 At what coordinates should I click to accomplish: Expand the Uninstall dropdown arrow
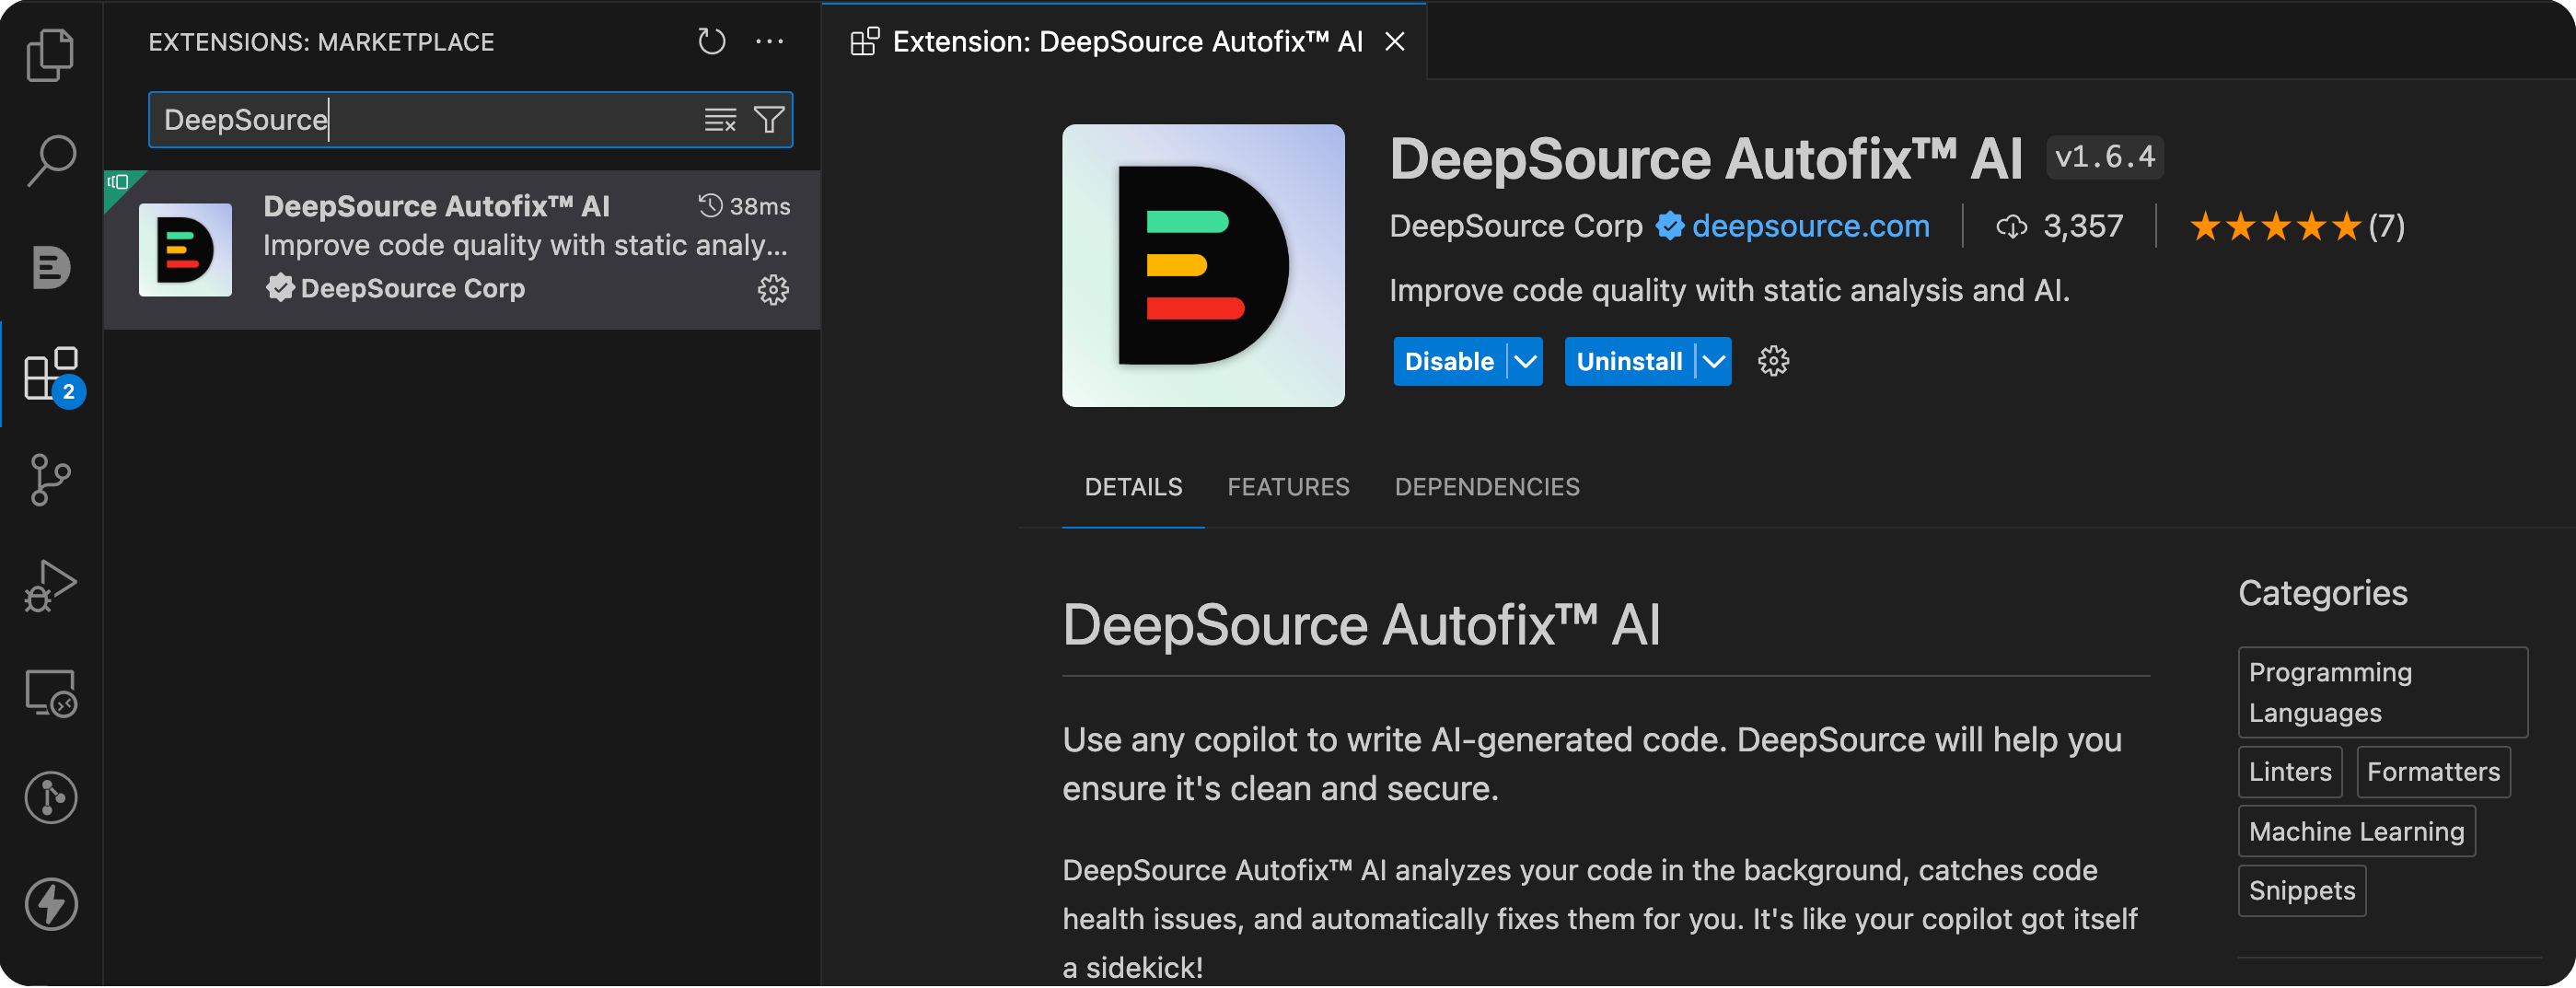tap(1714, 361)
